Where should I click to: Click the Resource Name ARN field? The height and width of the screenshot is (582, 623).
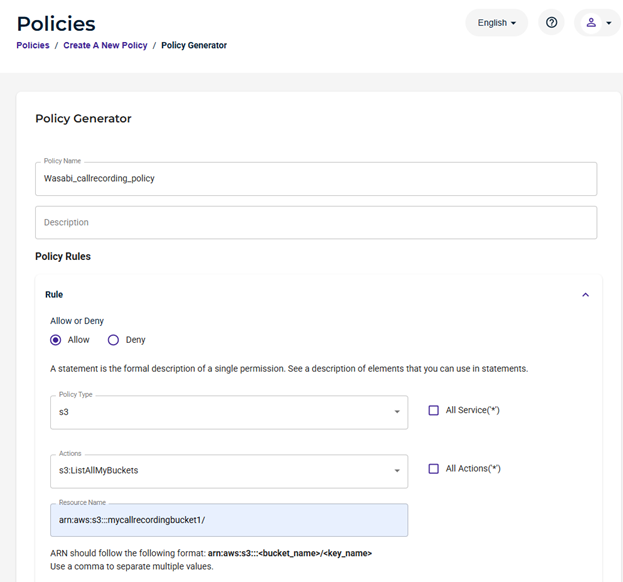pyautogui.click(x=229, y=520)
